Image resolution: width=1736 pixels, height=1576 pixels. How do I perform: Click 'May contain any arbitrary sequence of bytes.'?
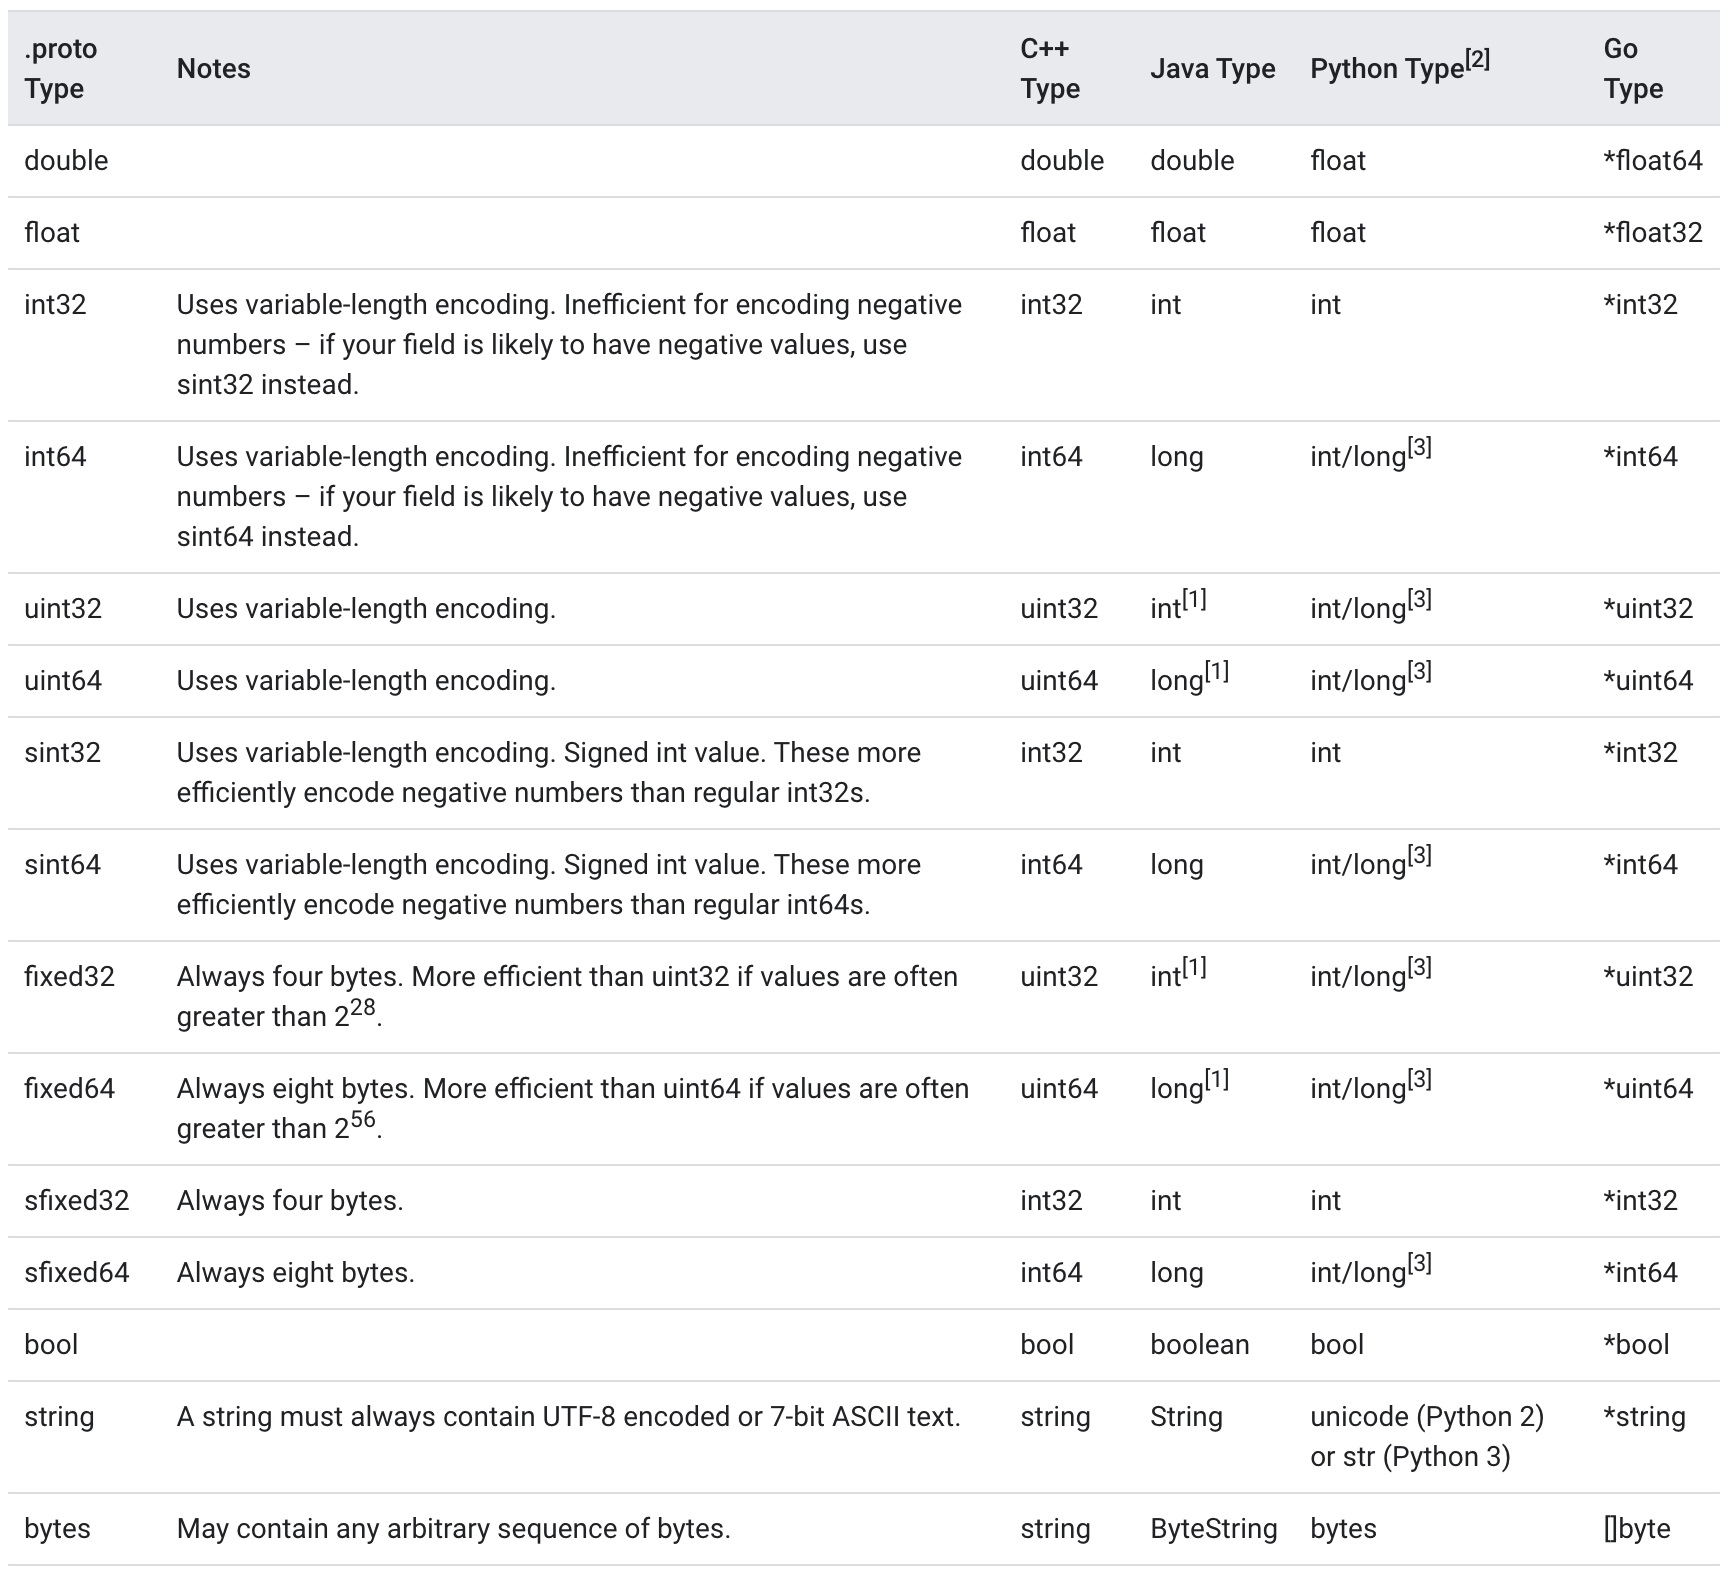point(454,1529)
